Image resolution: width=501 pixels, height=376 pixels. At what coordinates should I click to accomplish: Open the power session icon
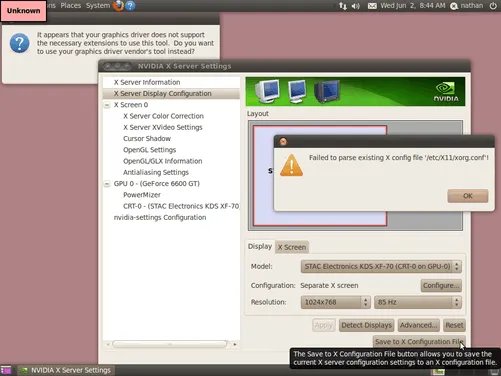tap(493, 6)
